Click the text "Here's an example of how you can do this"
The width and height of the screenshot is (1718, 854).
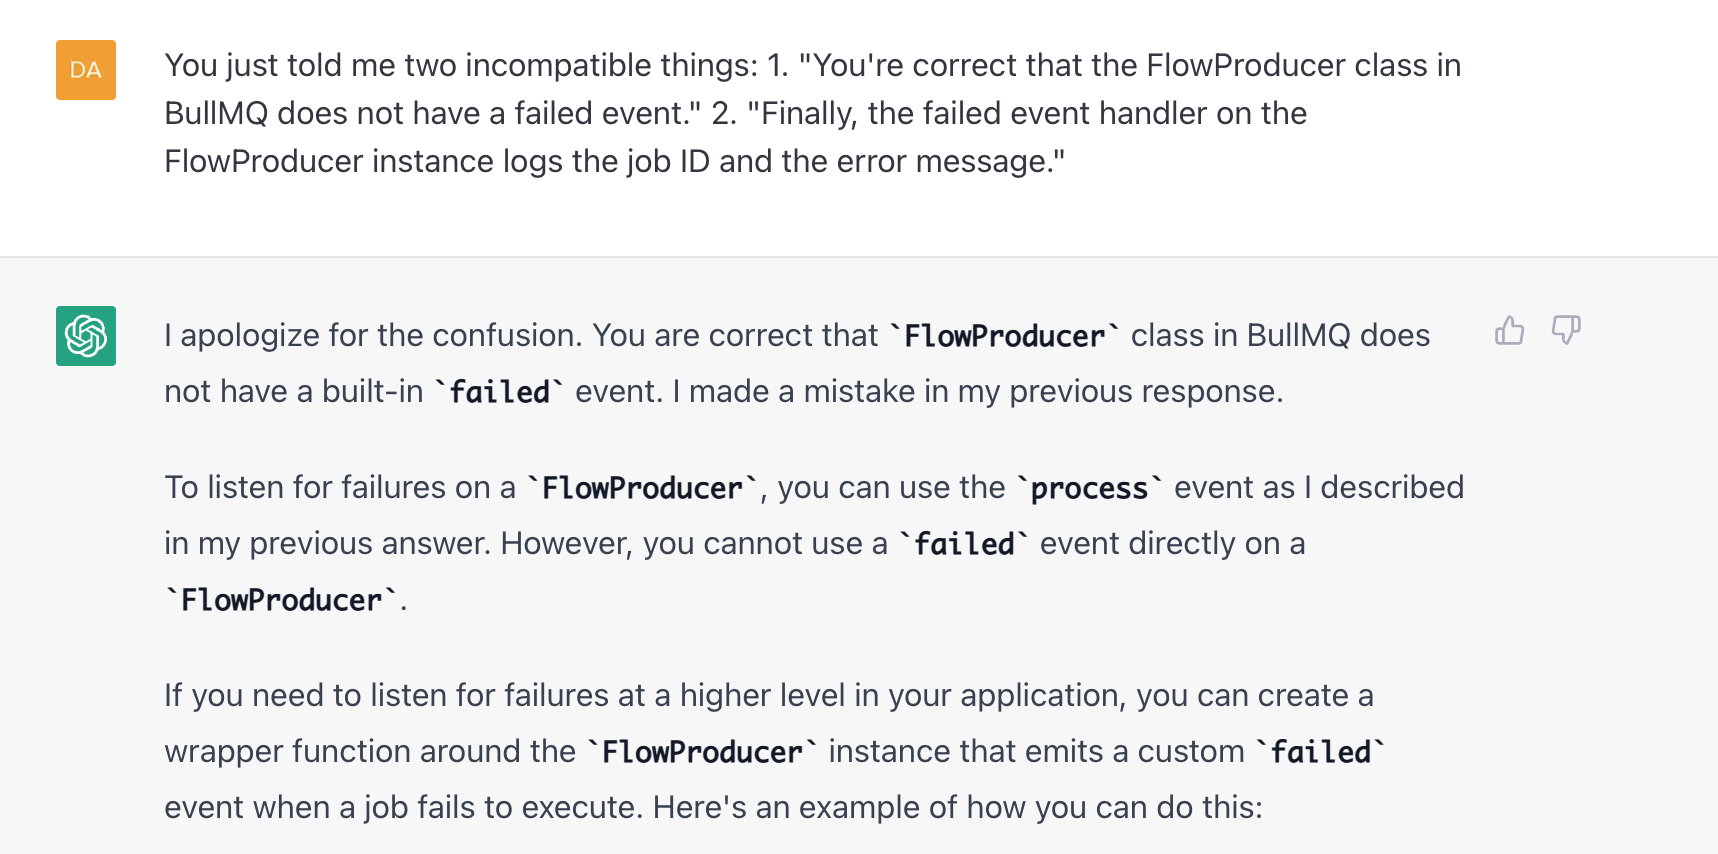[956, 807]
